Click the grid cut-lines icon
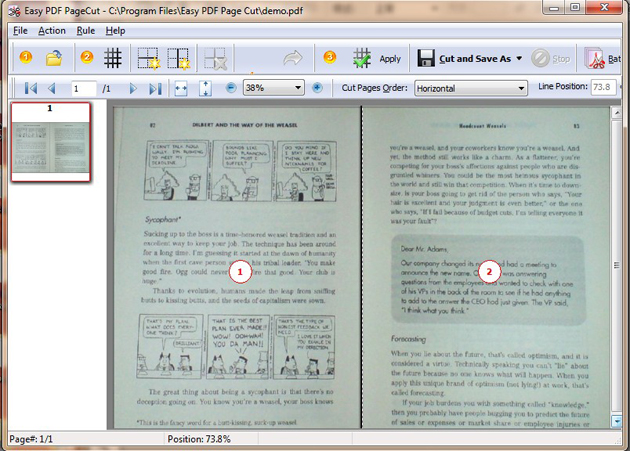 click(x=112, y=58)
